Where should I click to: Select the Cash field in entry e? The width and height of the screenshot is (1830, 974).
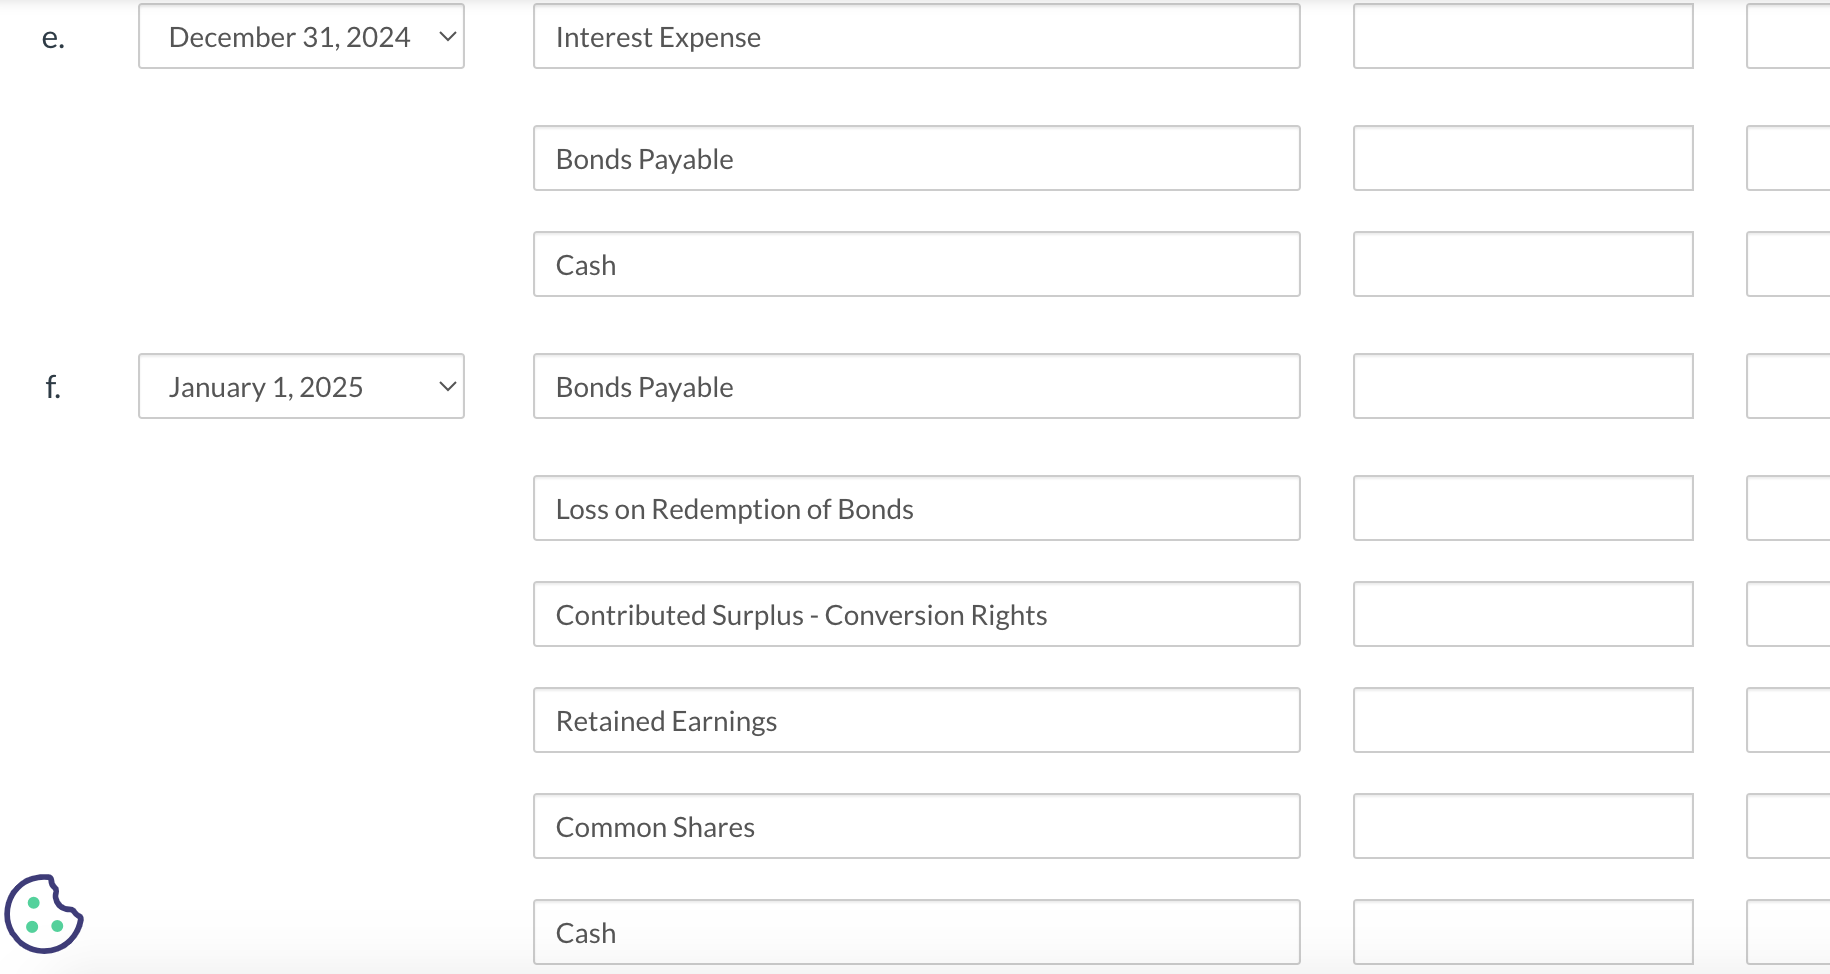coord(915,264)
